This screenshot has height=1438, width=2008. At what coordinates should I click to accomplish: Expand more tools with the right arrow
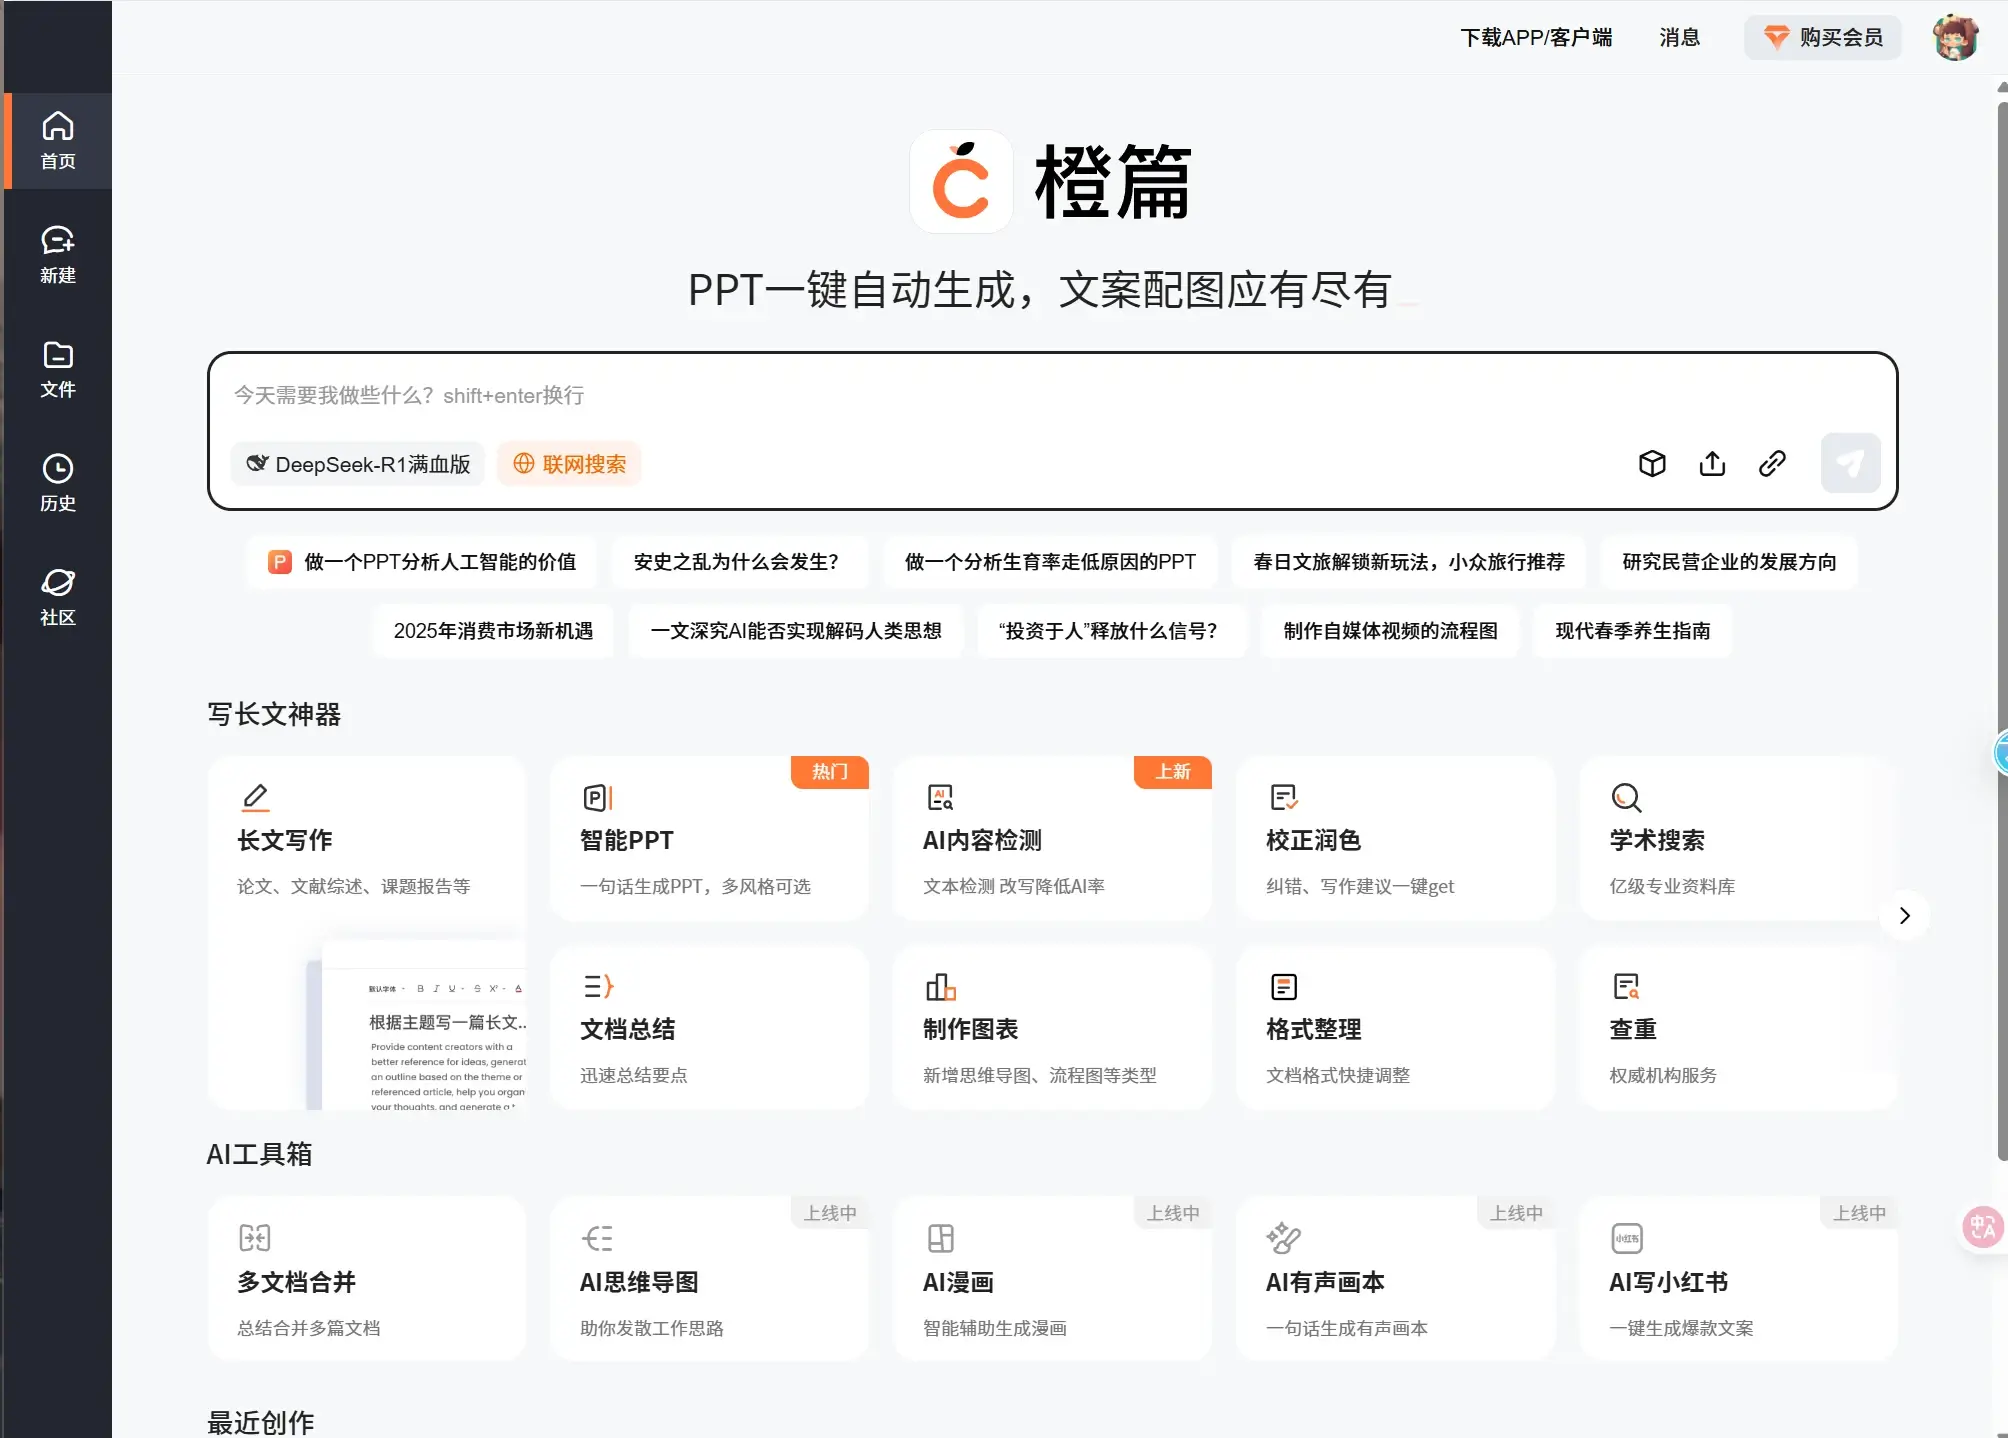(1903, 915)
